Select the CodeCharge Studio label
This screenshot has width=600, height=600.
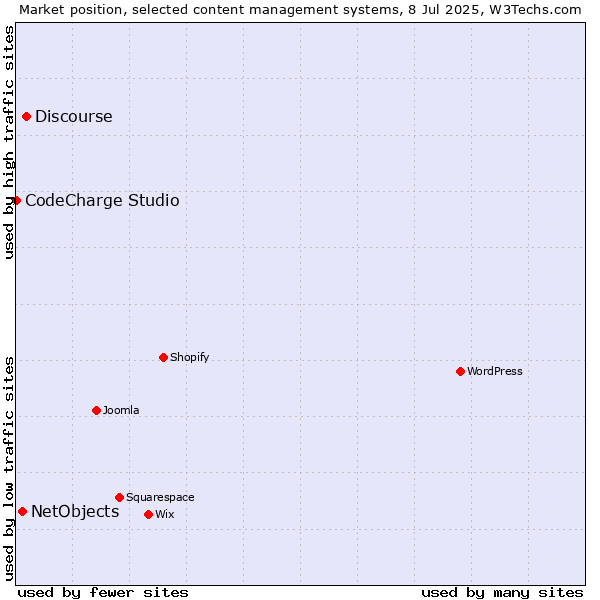pyautogui.click(x=102, y=201)
